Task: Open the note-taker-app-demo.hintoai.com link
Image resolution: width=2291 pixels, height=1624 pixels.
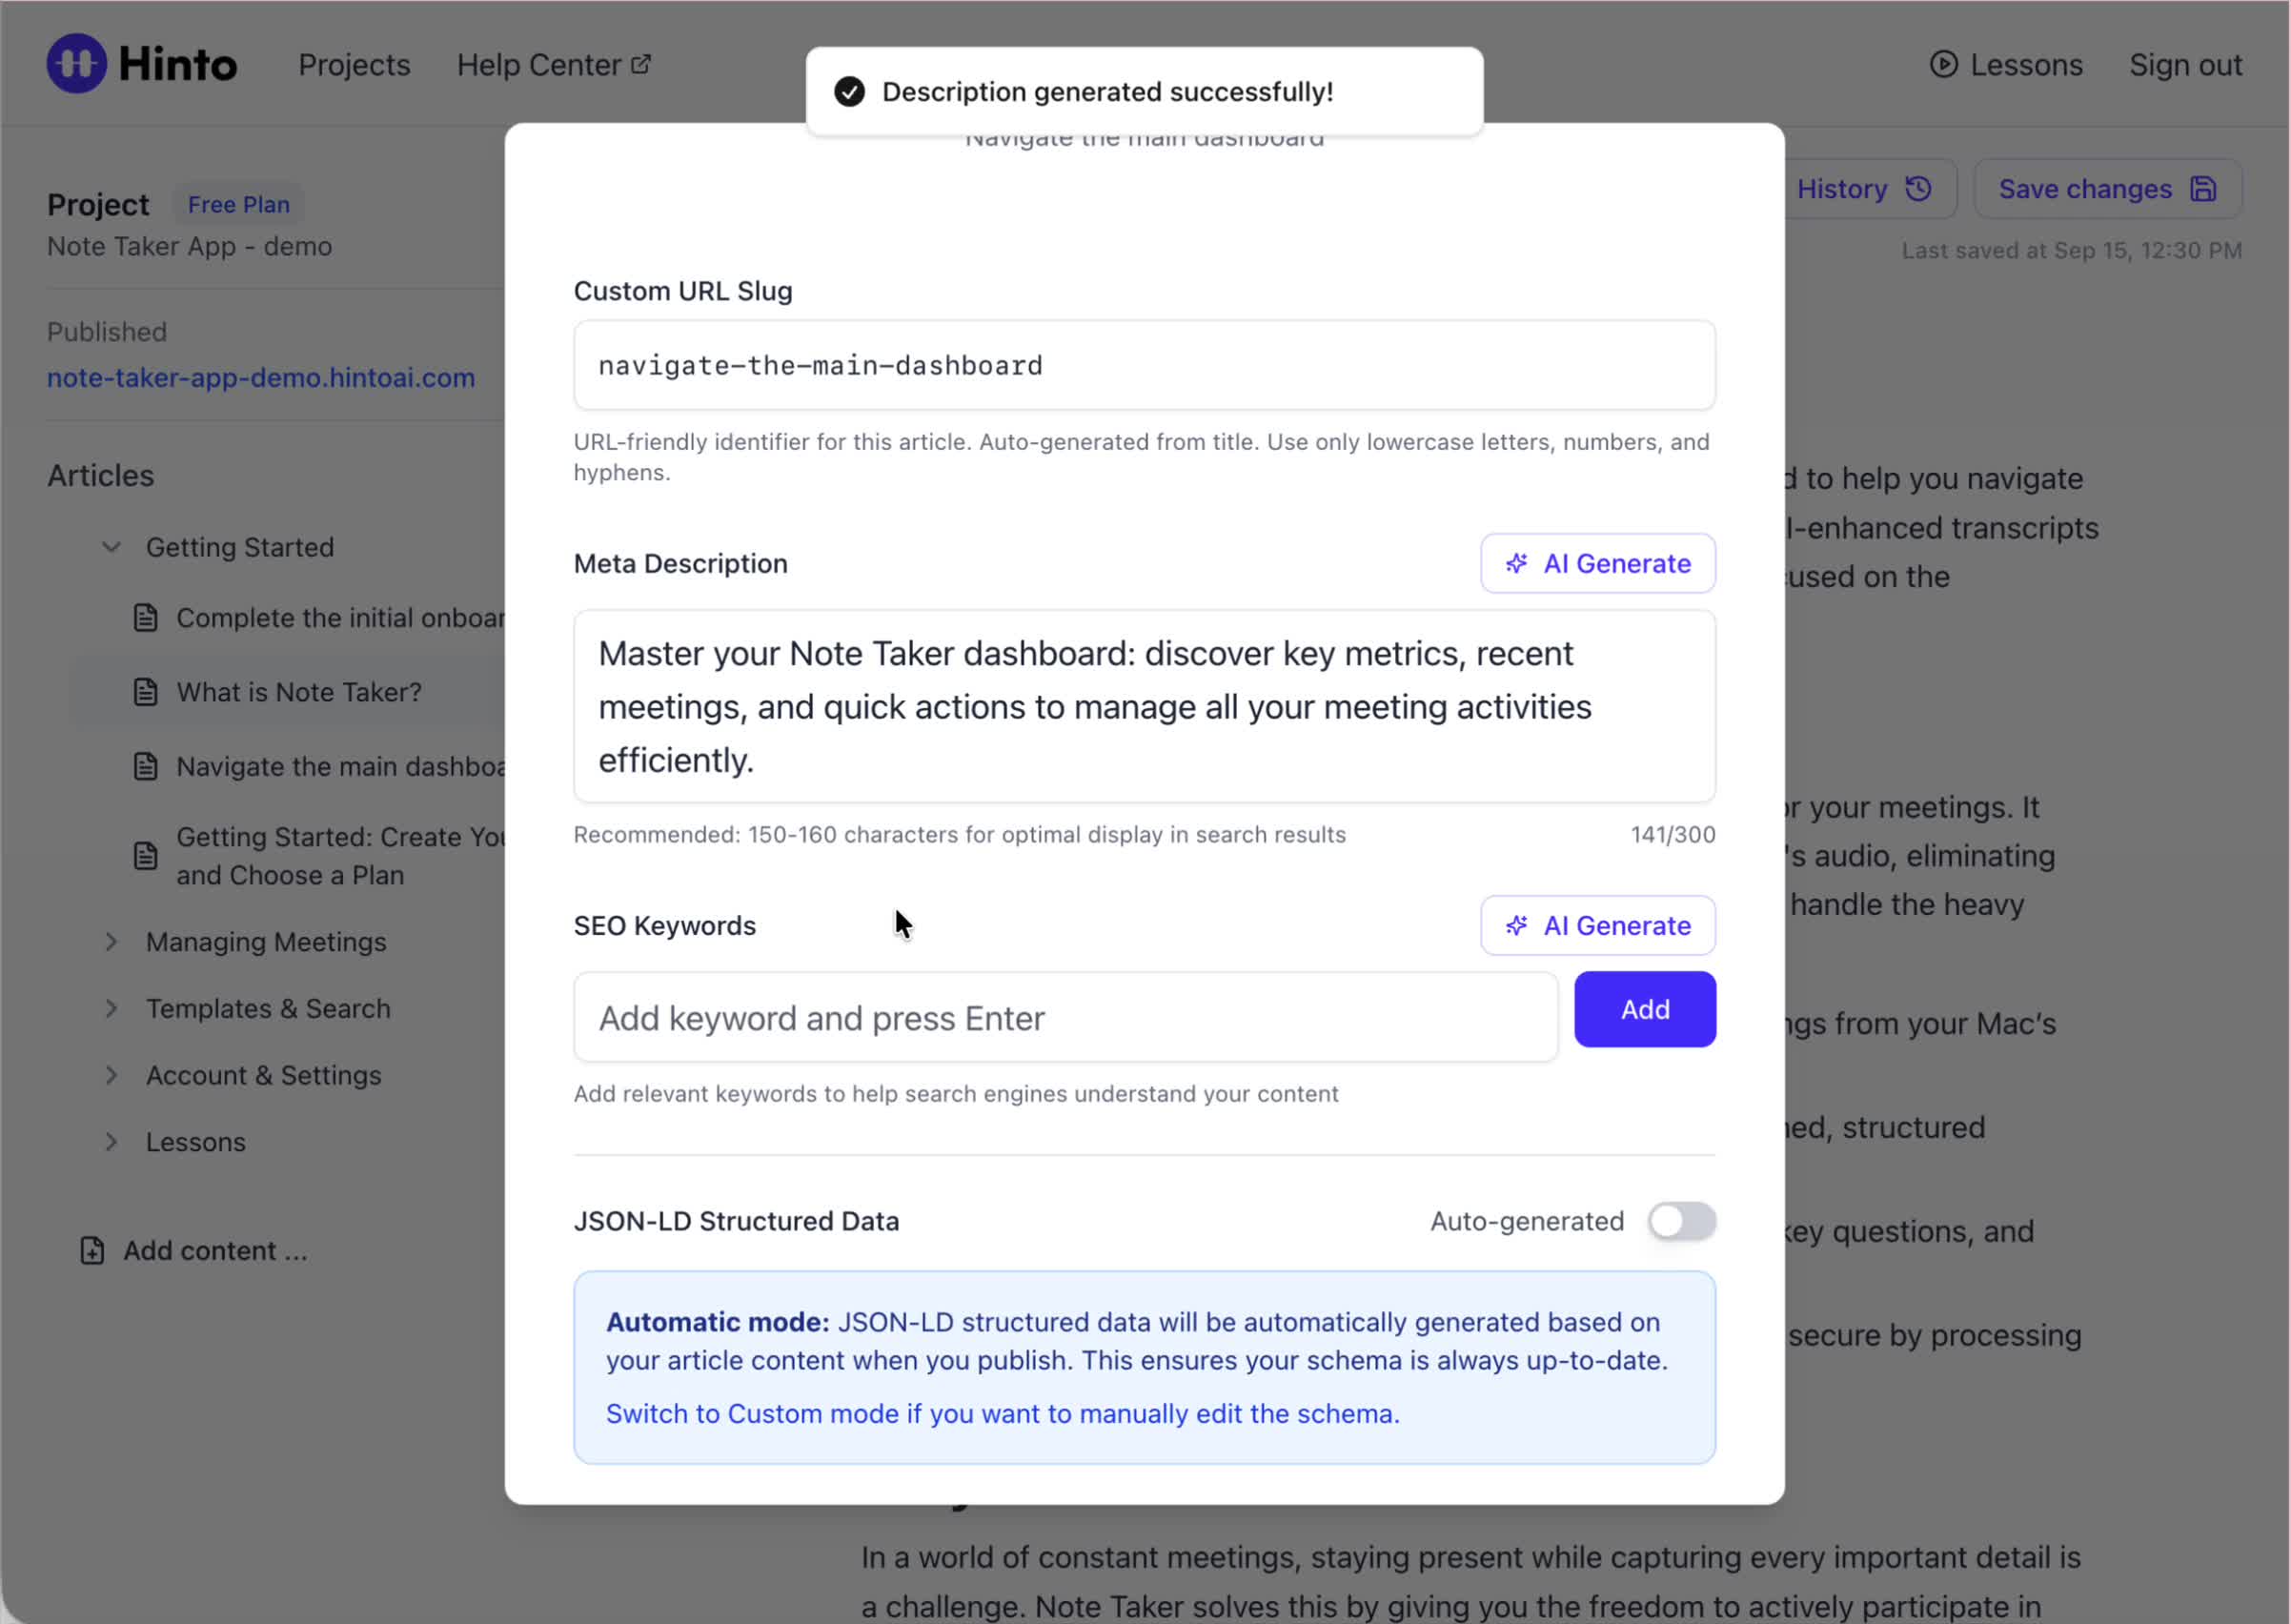Action: [261, 378]
